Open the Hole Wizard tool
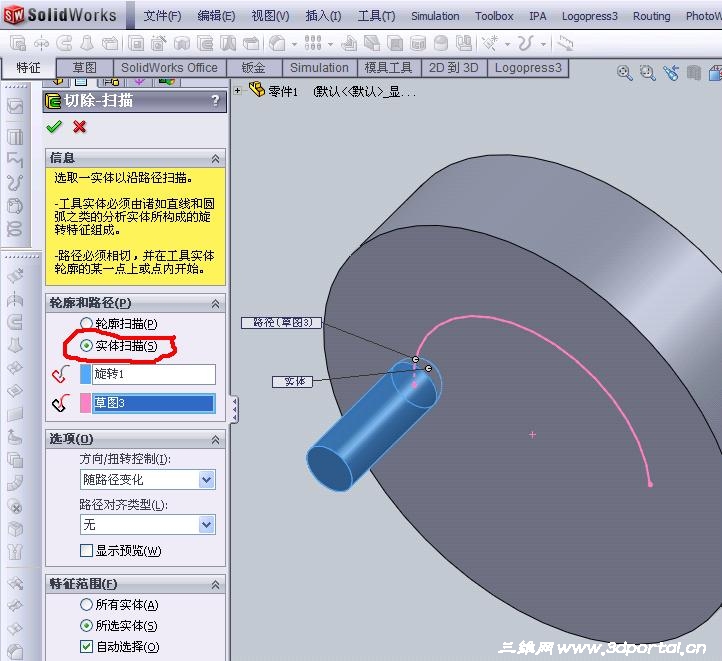722x661 pixels. point(159,43)
